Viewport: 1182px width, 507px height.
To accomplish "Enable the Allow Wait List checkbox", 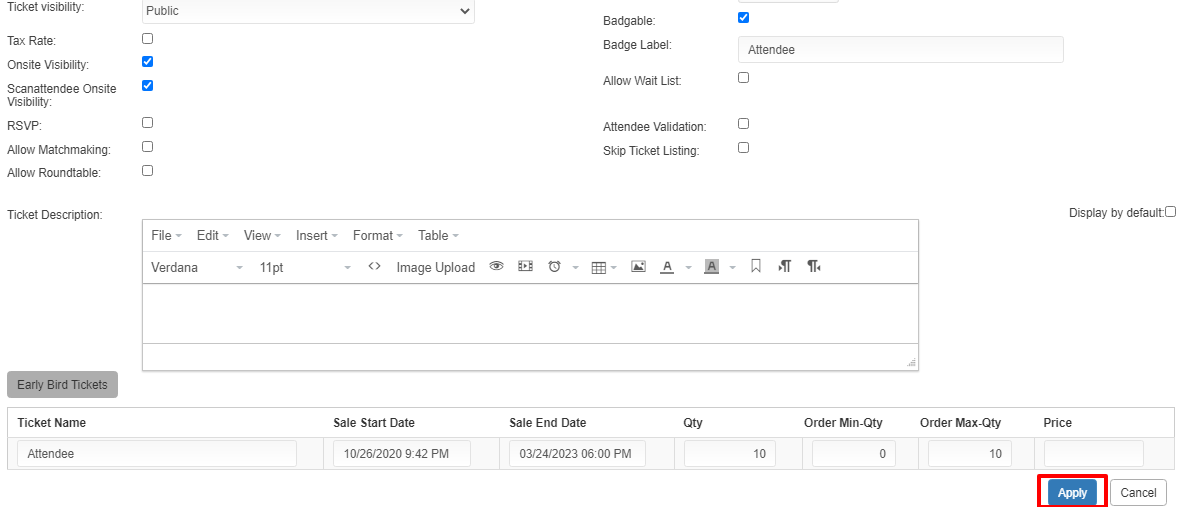I will pyautogui.click(x=743, y=77).
